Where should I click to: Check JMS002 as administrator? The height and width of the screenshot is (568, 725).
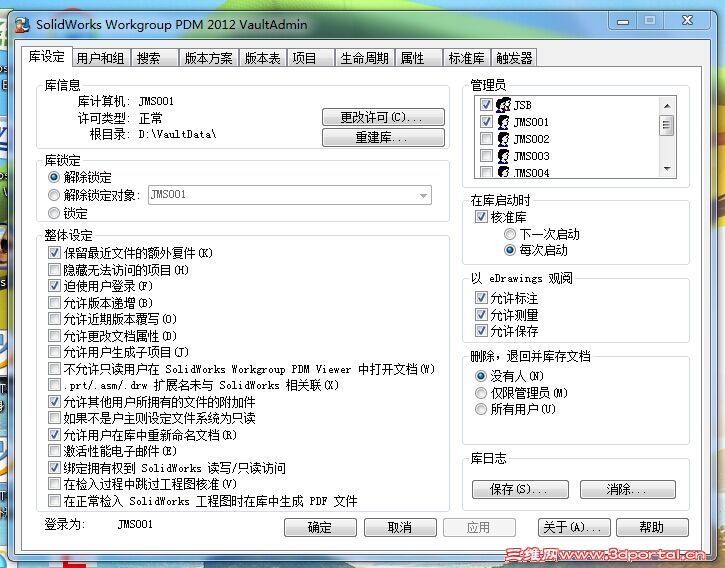pos(486,138)
